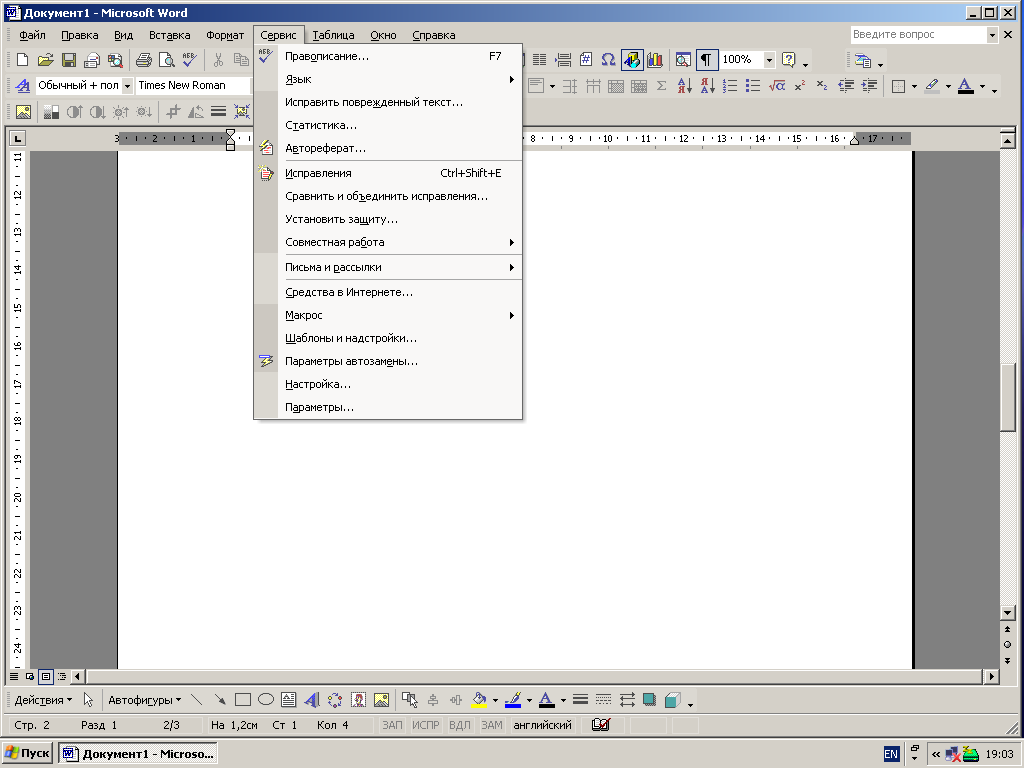The height and width of the screenshot is (768, 1024).
Task: Create a new blank document icon
Action: (x=22, y=60)
